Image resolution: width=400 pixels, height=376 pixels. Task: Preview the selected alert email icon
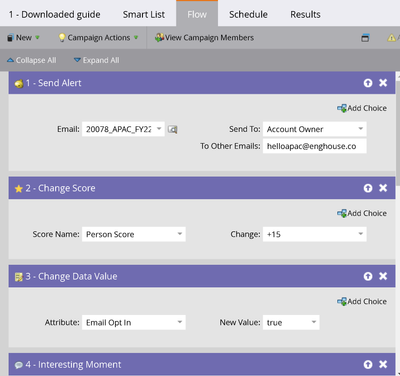[172, 129]
